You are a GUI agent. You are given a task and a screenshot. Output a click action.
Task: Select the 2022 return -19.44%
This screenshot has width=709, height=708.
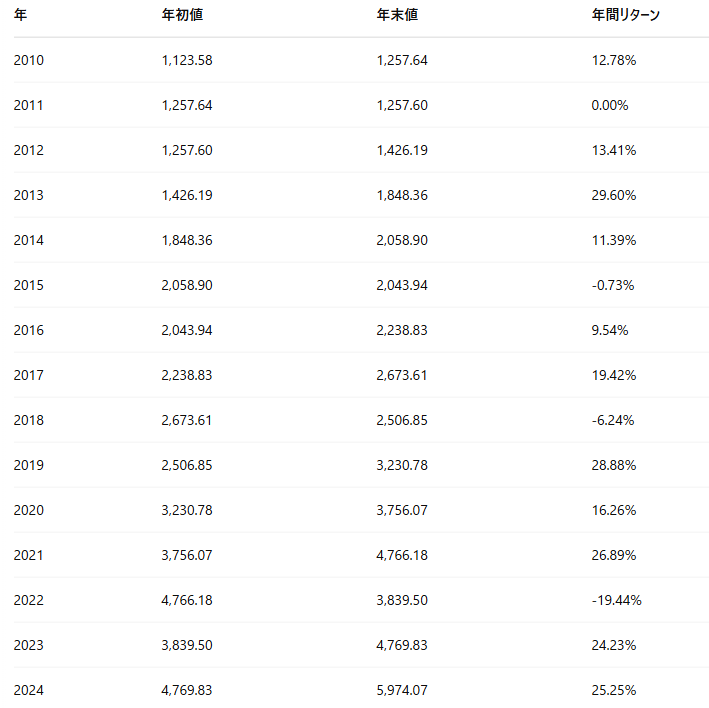pos(616,600)
